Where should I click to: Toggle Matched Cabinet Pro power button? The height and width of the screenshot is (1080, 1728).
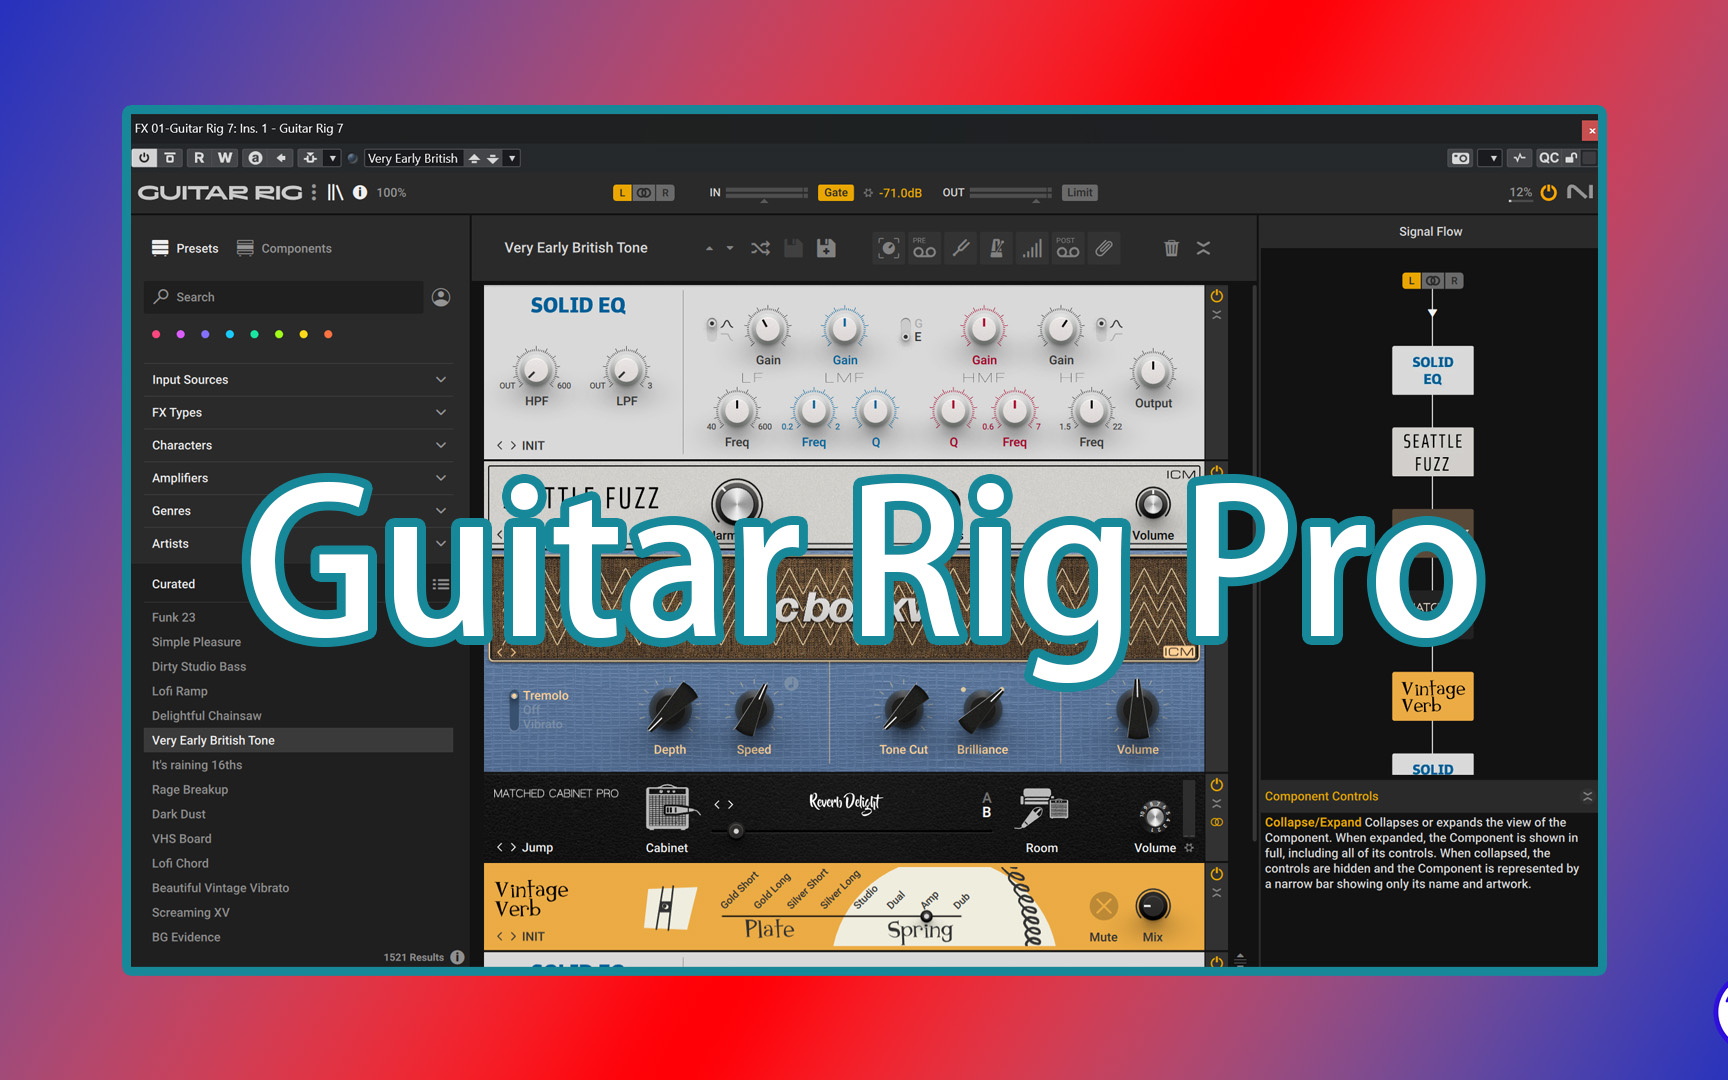click(x=1217, y=785)
